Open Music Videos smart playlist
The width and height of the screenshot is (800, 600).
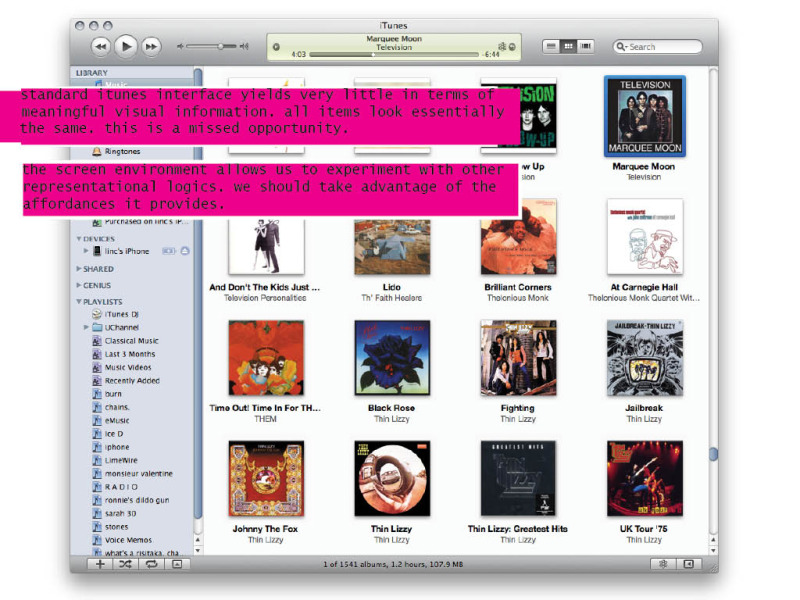tap(122, 367)
